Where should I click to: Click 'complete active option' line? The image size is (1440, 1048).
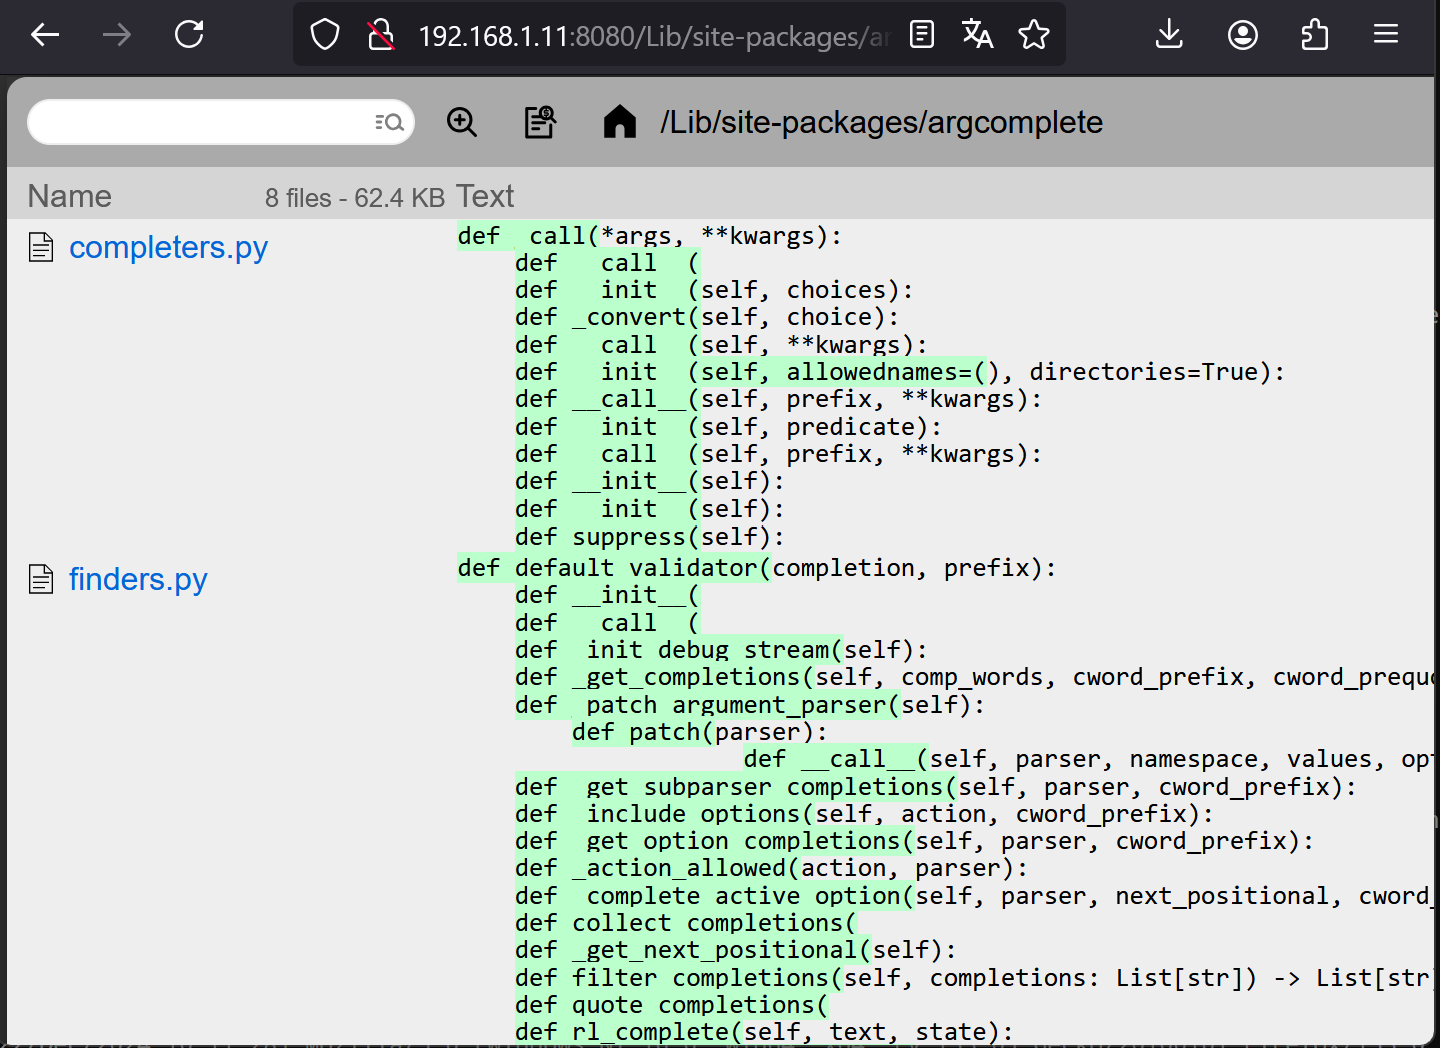pos(975,896)
